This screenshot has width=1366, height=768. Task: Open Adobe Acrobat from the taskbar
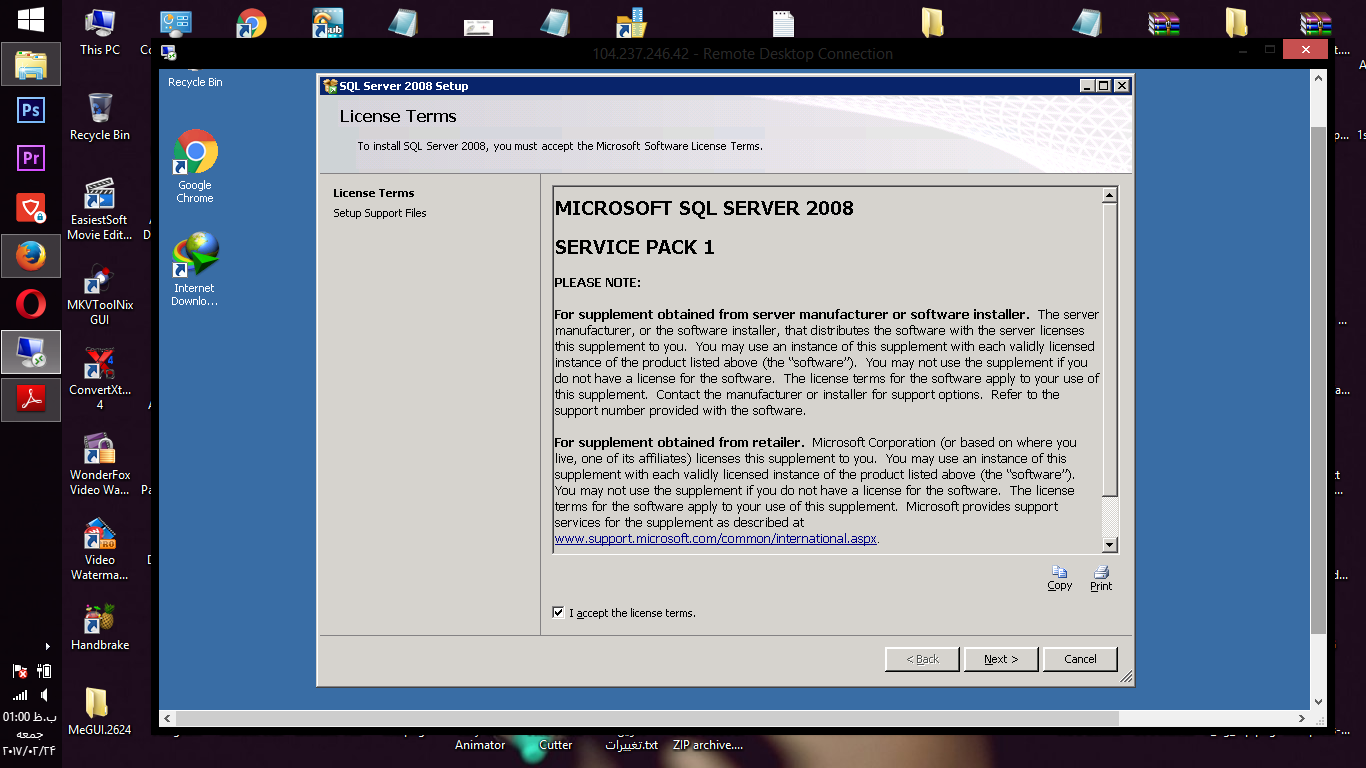pyautogui.click(x=31, y=400)
